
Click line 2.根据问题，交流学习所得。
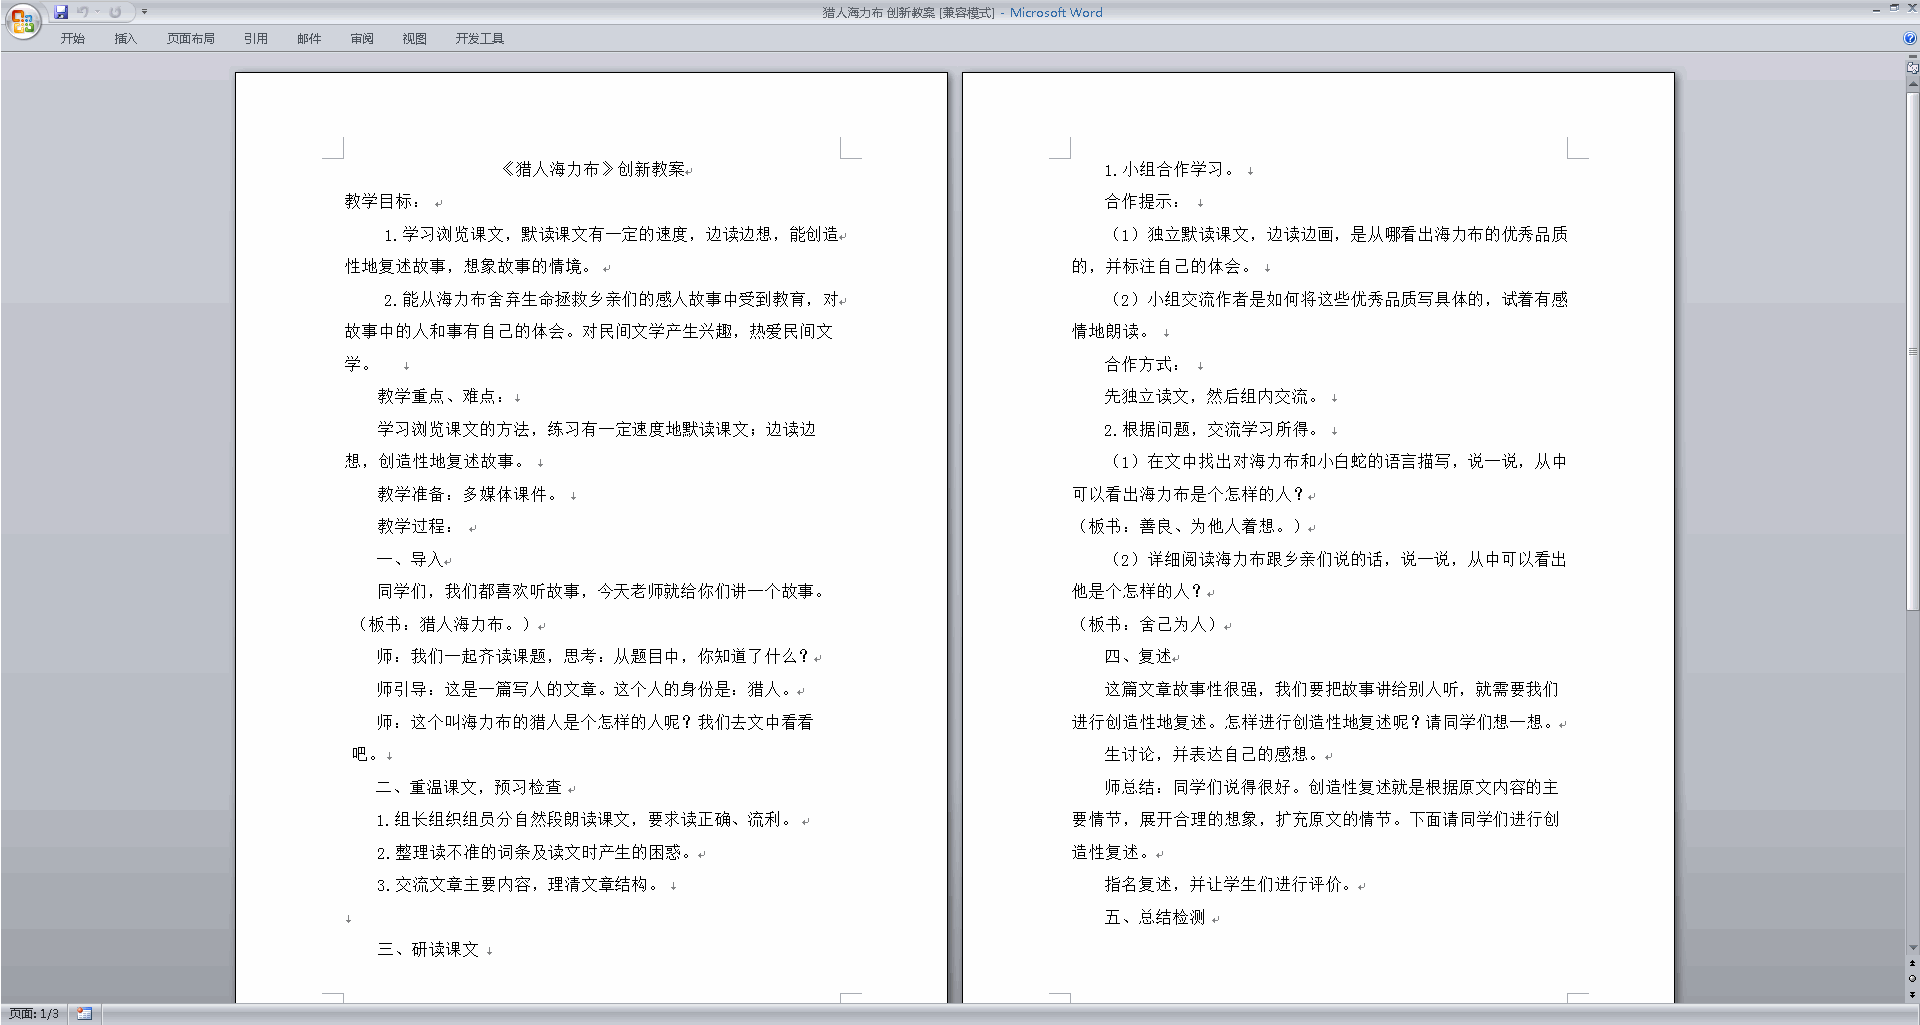click(1214, 429)
